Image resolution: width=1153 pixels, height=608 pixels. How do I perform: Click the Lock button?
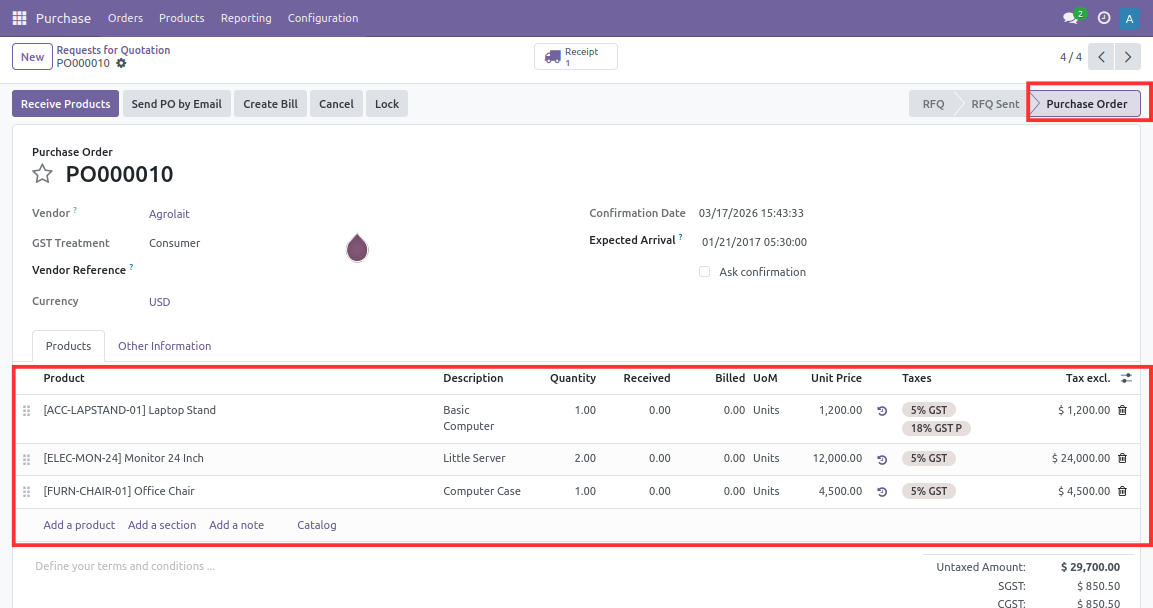coord(387,104)
